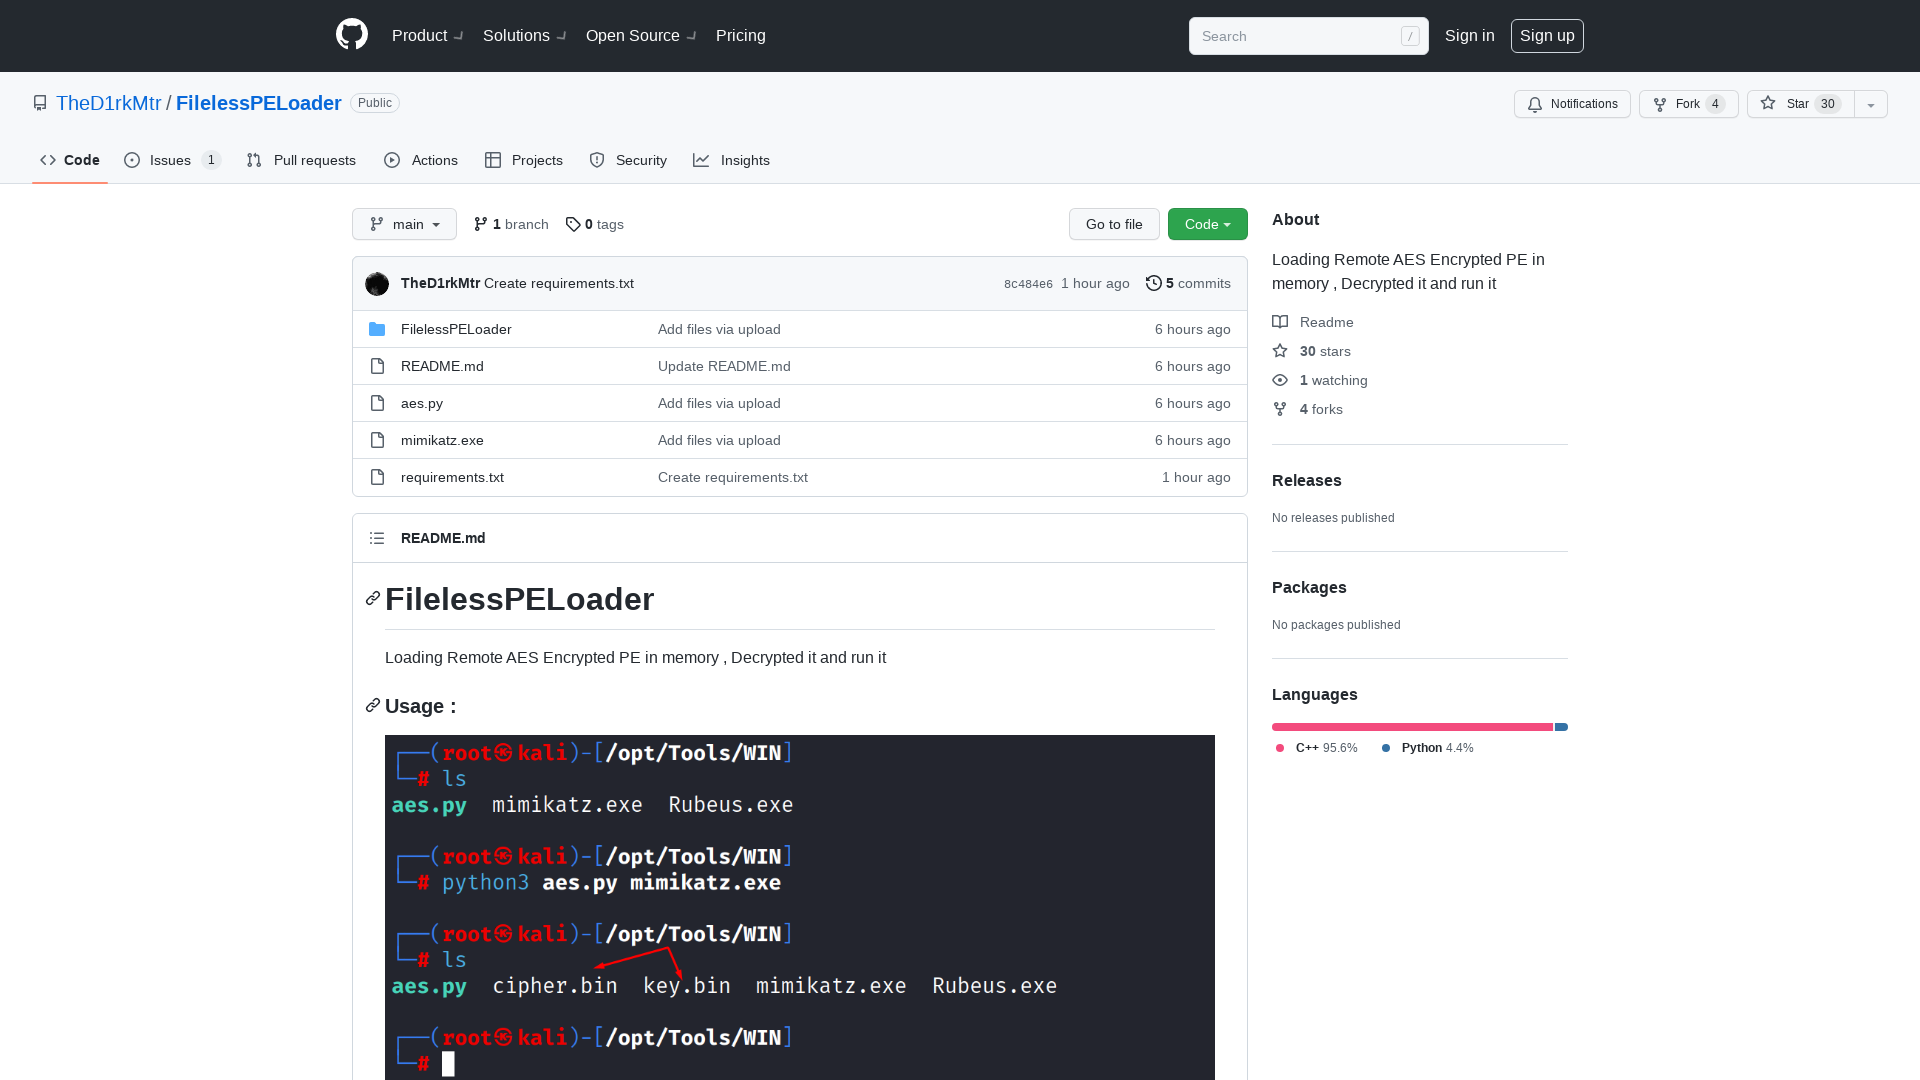The image size is (1920, 1080).
Task: Open the Pricing page
Action: pyautogui.click(x=741, y=35)
